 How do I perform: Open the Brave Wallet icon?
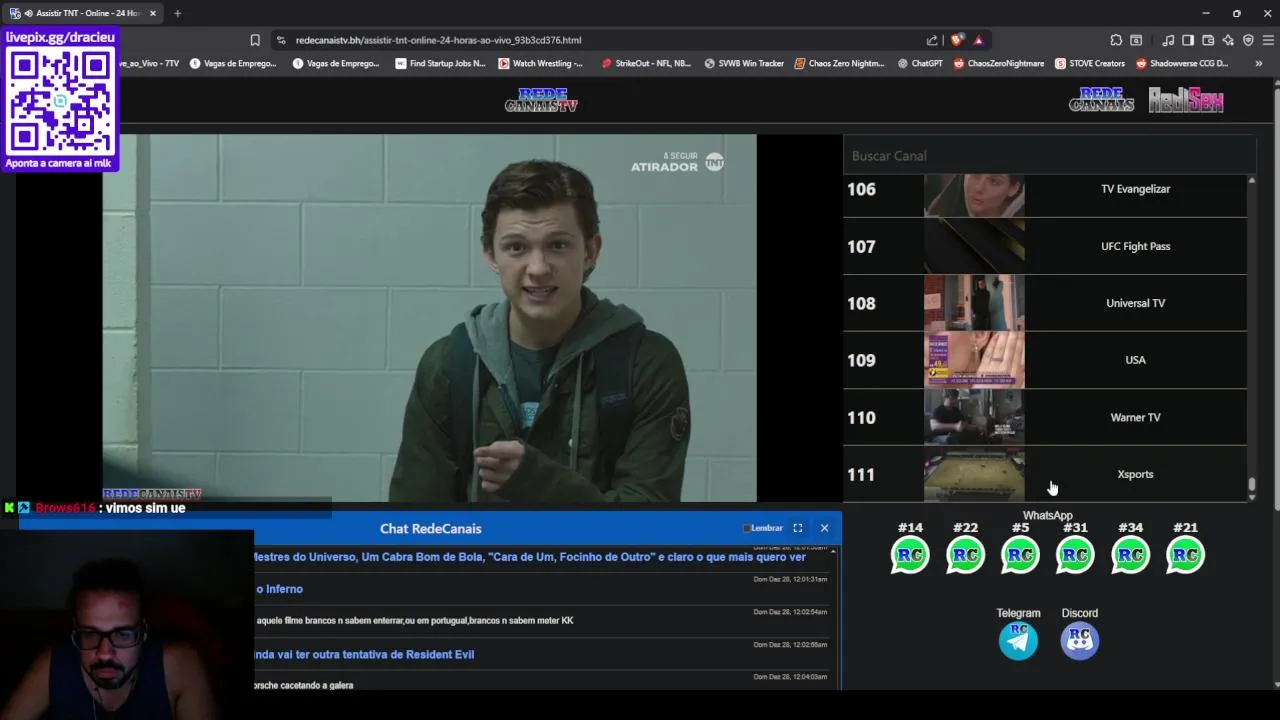1208,40
